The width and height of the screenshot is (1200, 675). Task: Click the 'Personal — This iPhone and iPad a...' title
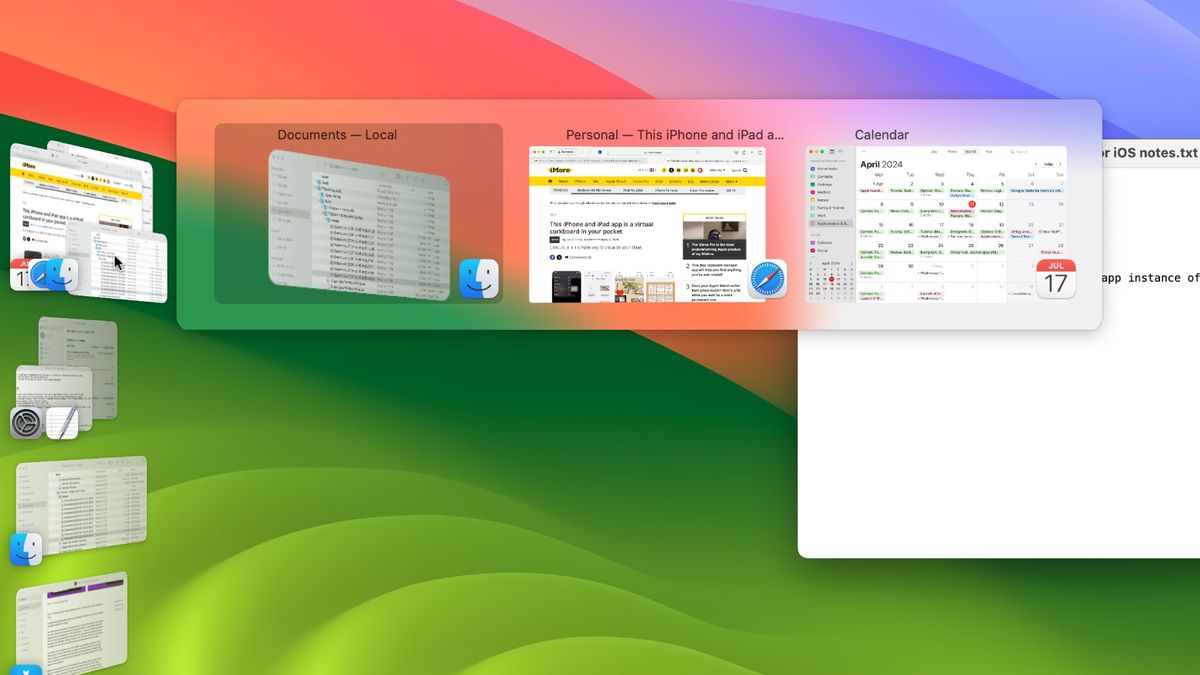point(676,135)
